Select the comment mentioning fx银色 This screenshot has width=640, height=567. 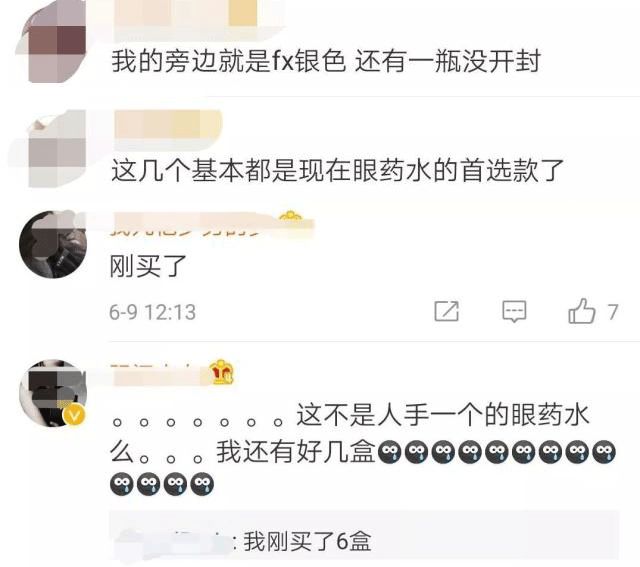click(326, 61)
